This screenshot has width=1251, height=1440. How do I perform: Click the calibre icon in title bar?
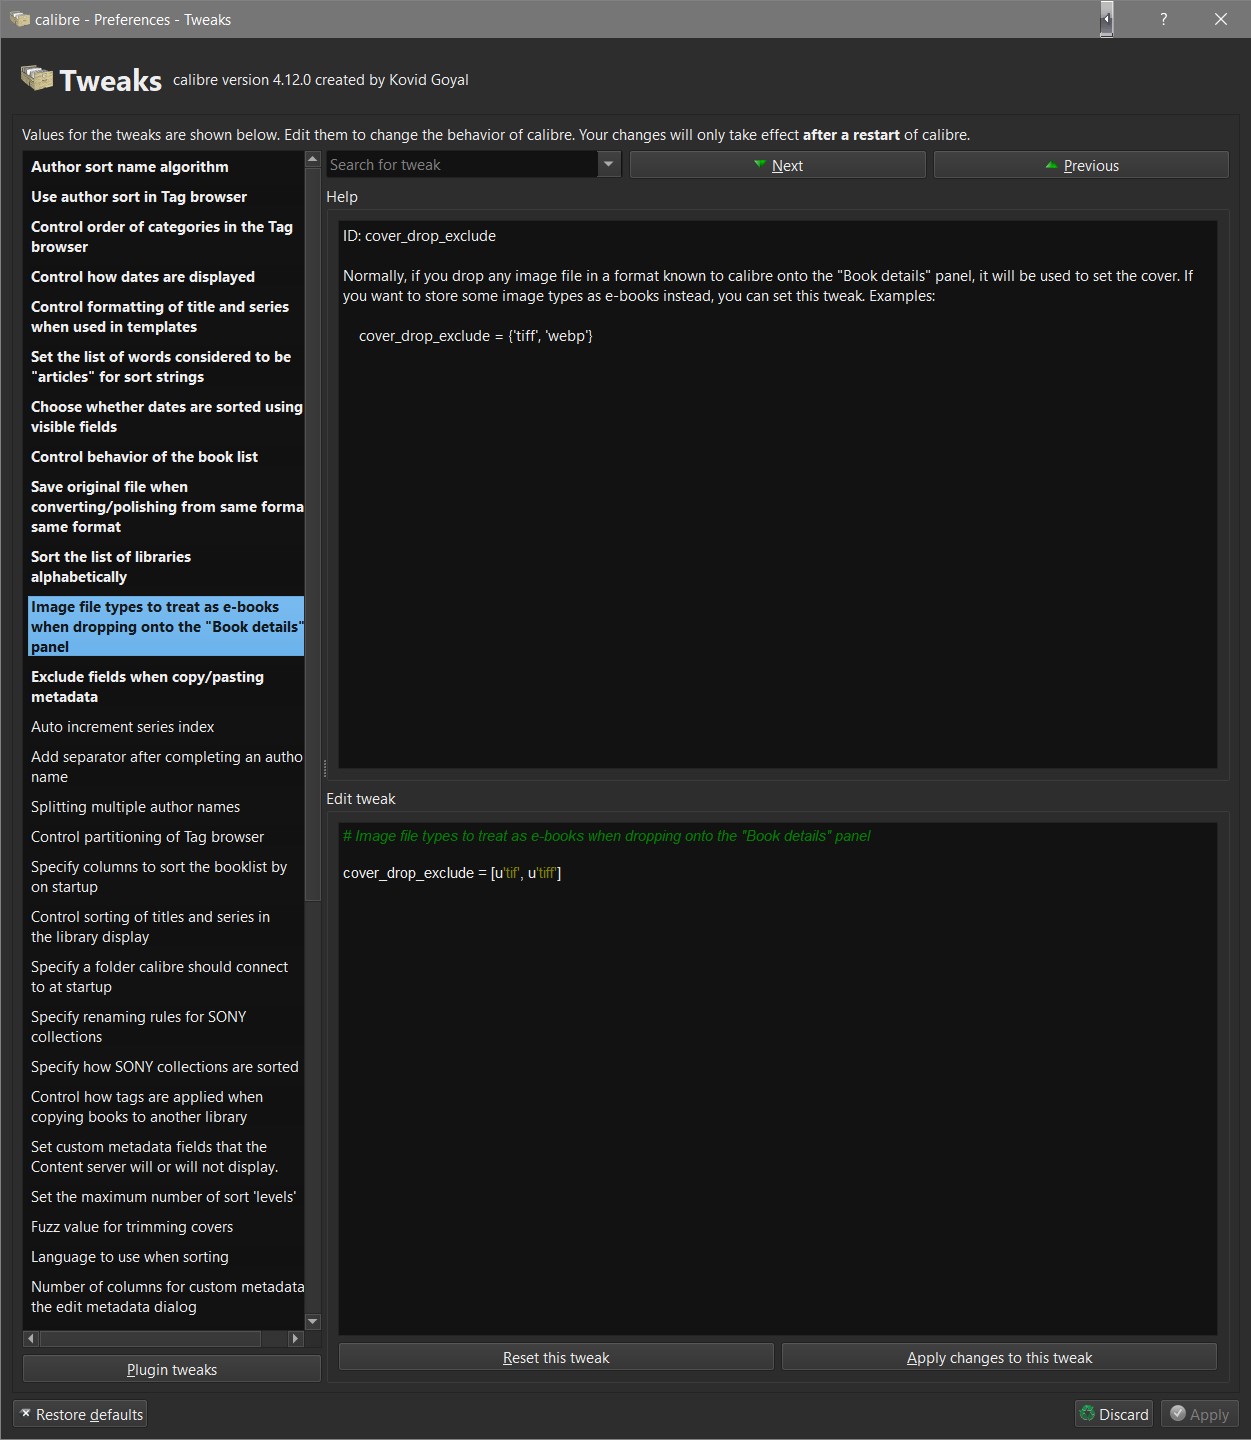[x=19, y=19]
